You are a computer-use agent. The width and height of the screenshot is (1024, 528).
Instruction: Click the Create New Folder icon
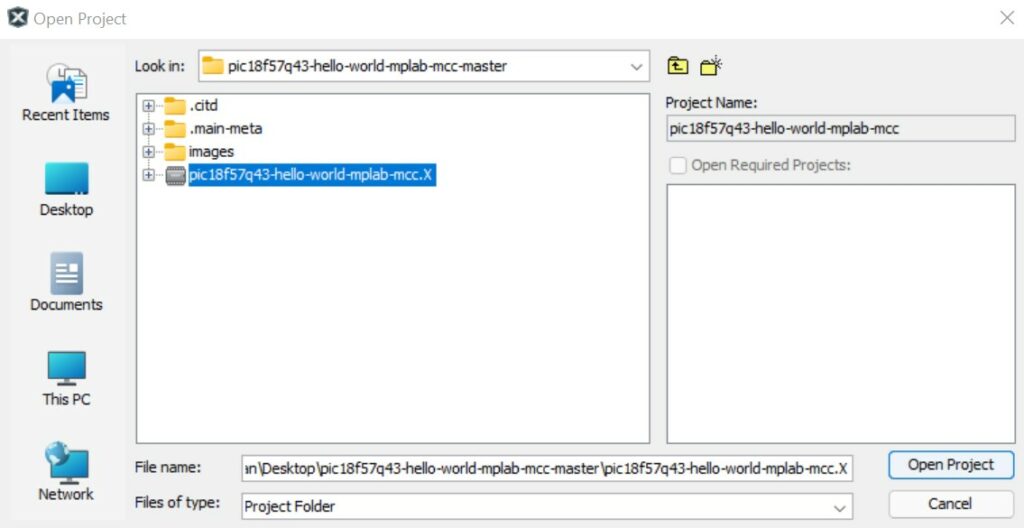[711, 66]
